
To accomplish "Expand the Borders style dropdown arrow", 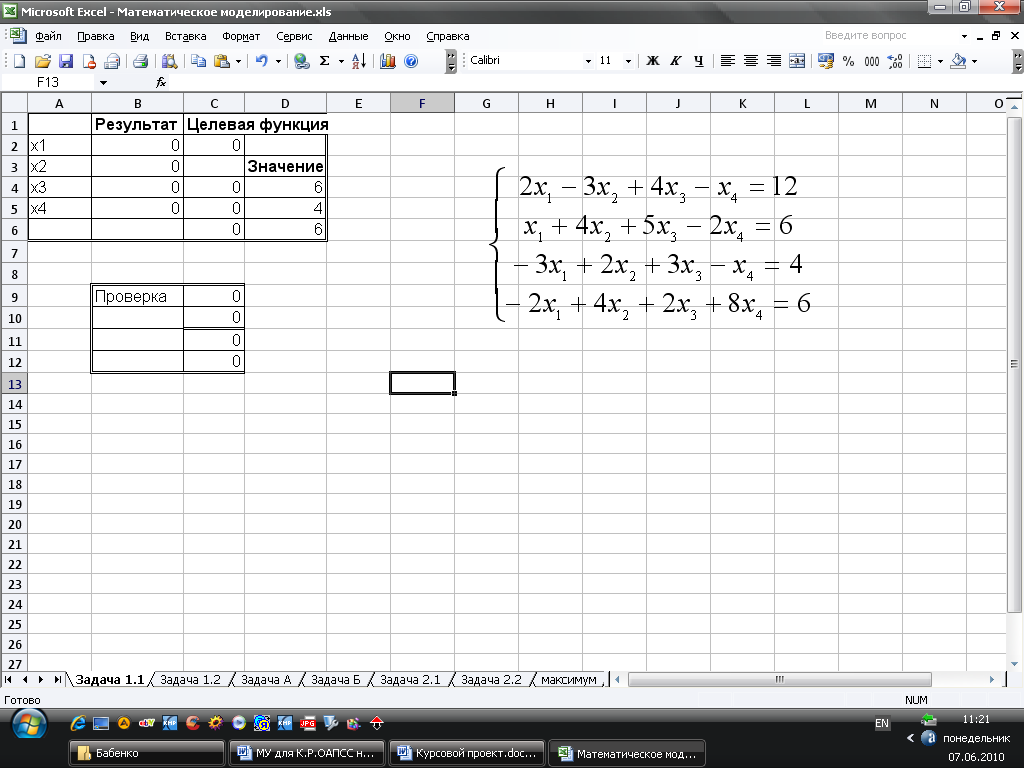I will (940, 61).
